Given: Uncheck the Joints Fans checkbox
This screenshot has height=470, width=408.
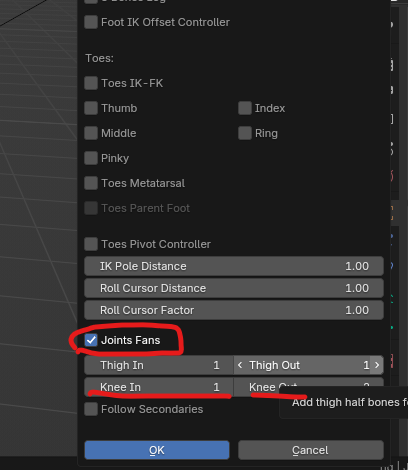Looking at the screenshot, I should click(91, 340).
